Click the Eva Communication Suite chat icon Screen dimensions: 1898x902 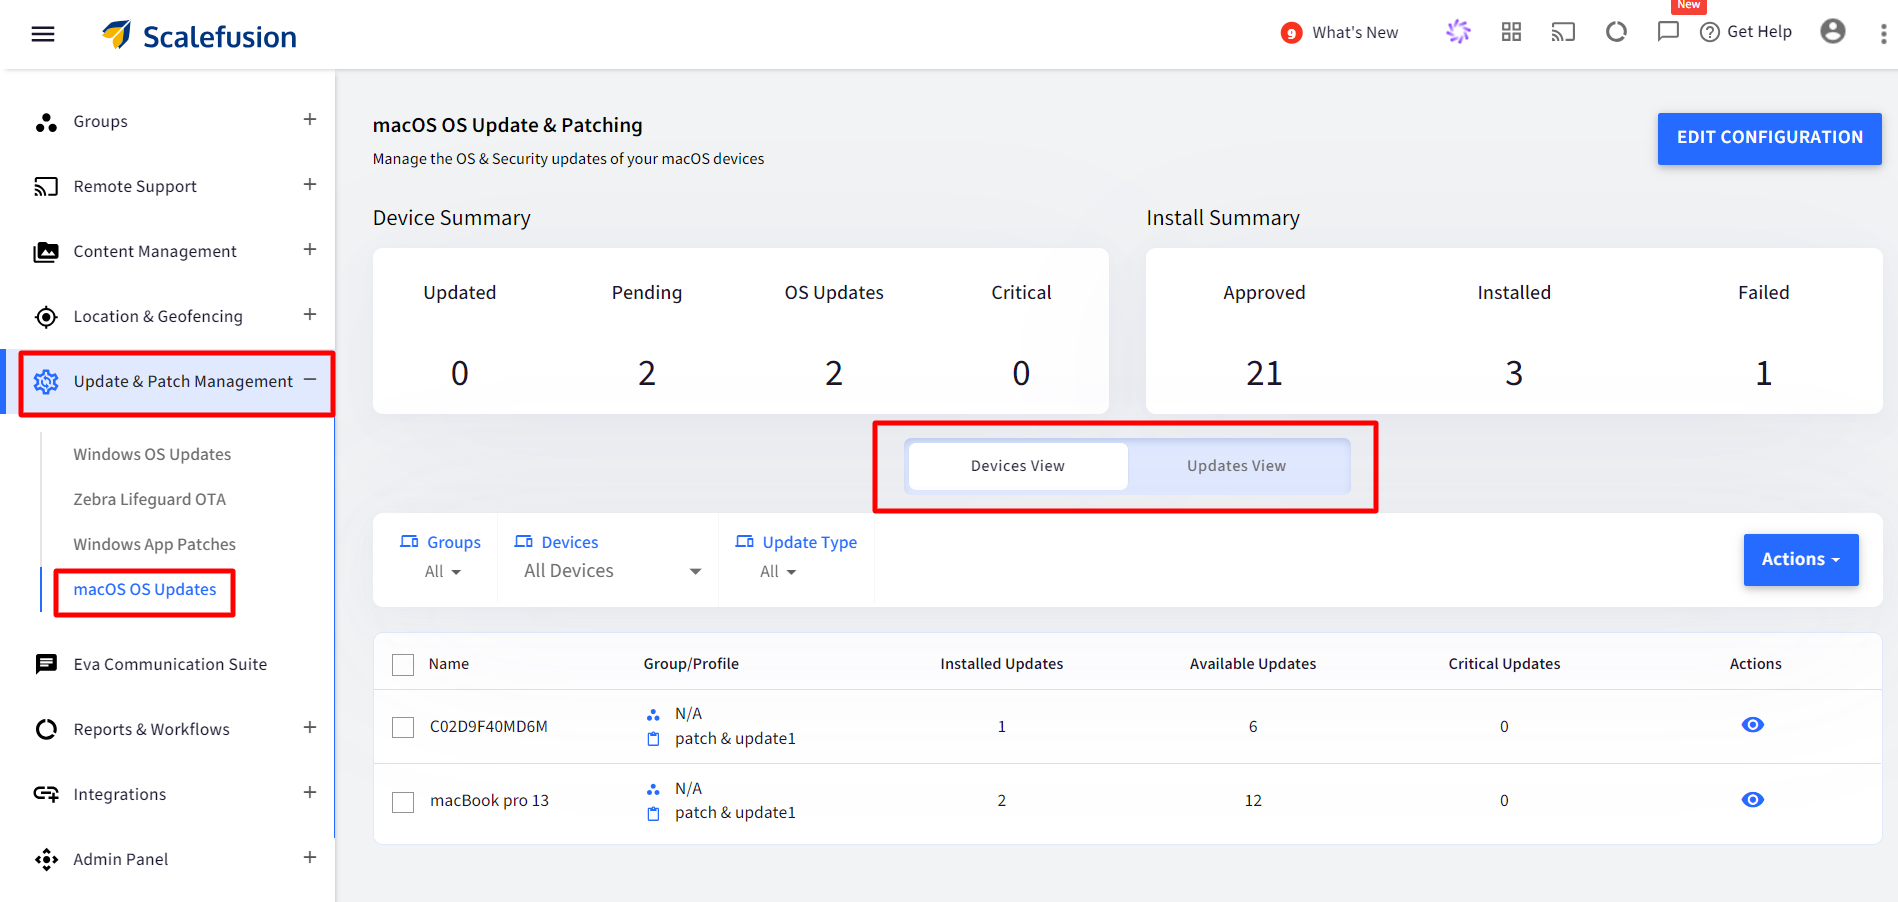click(46, 664)
